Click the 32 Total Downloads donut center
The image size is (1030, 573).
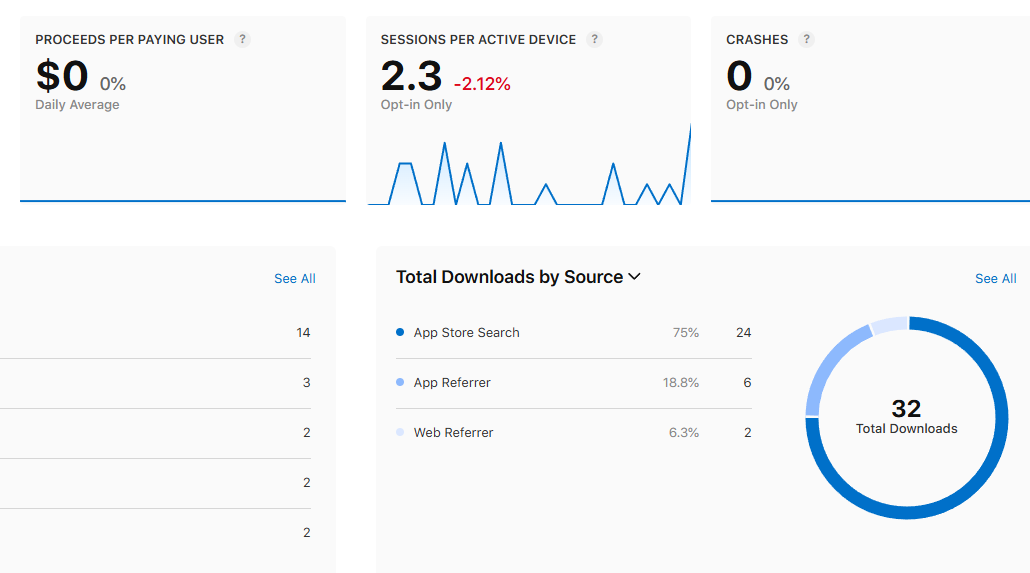(x=907, y=417)
